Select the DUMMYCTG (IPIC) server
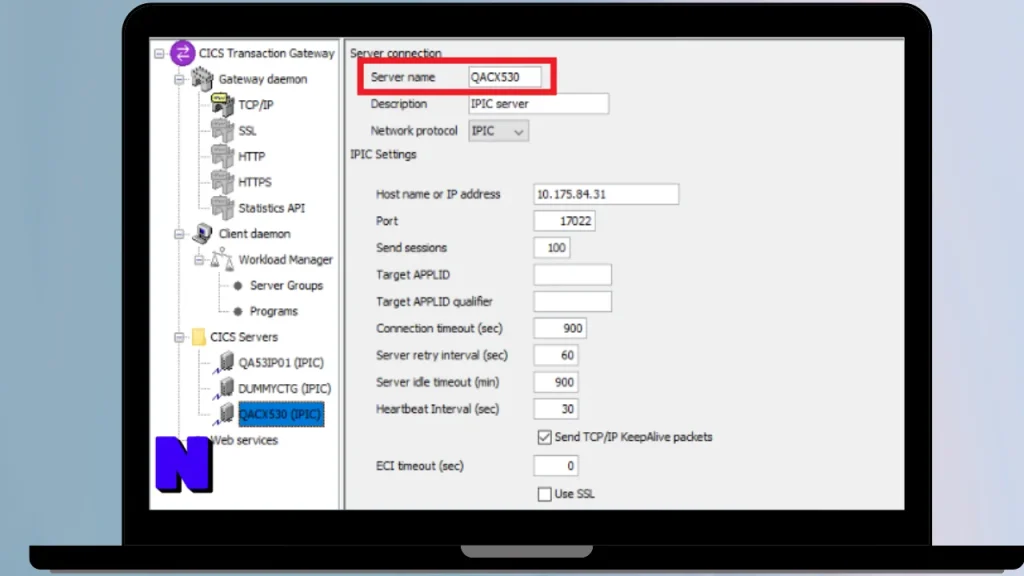This screenshot has width=1024, height=576. point(285,389)
